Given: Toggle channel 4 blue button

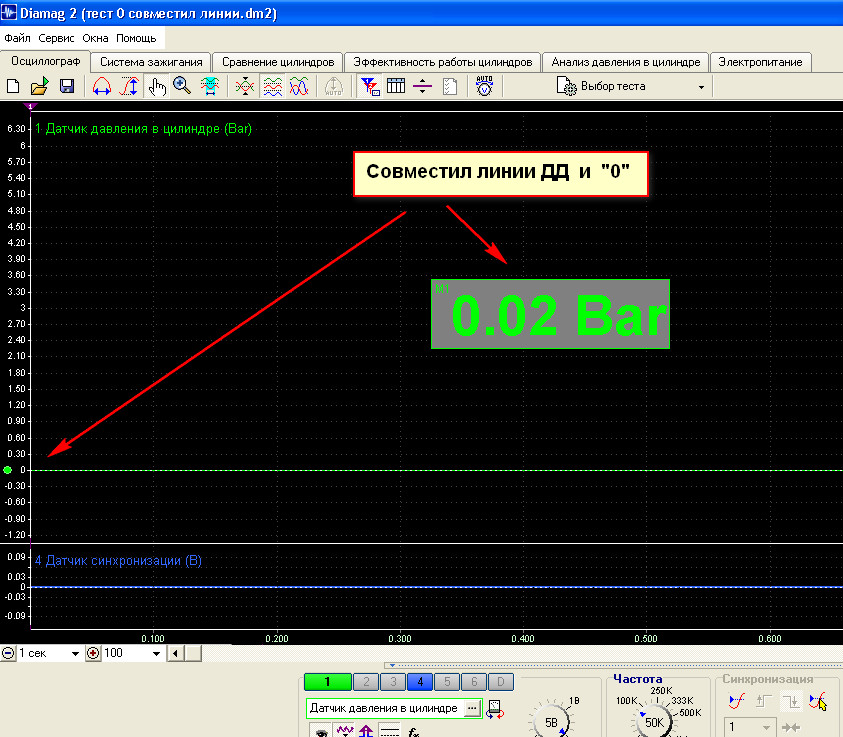Looking at the screenshot, I should click(x=420, y=682).
